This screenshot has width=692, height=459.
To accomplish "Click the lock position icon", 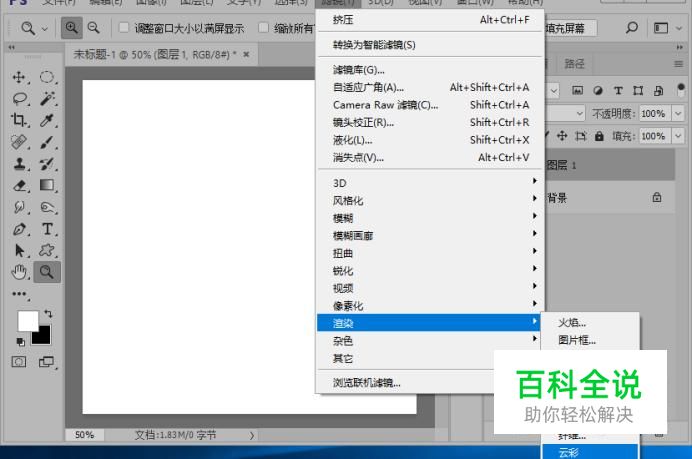I will pyautogui.click(x=561, y=136).
